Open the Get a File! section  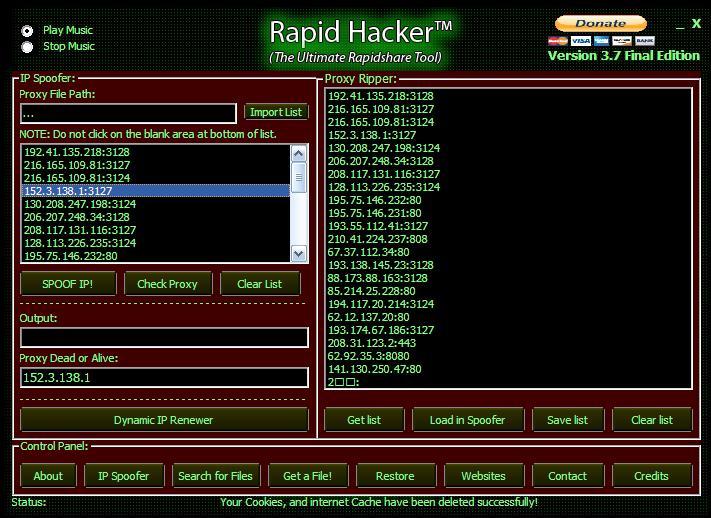(308, 476)
